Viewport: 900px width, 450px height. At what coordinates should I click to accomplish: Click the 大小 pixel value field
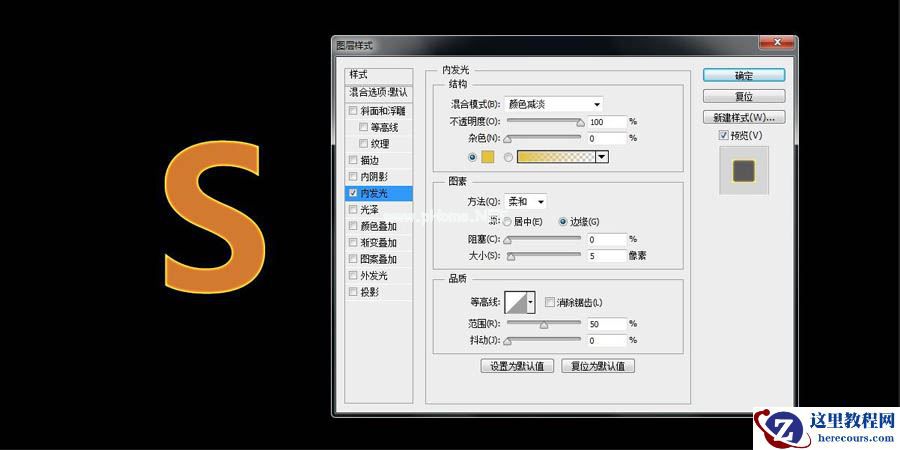(607, 256)
